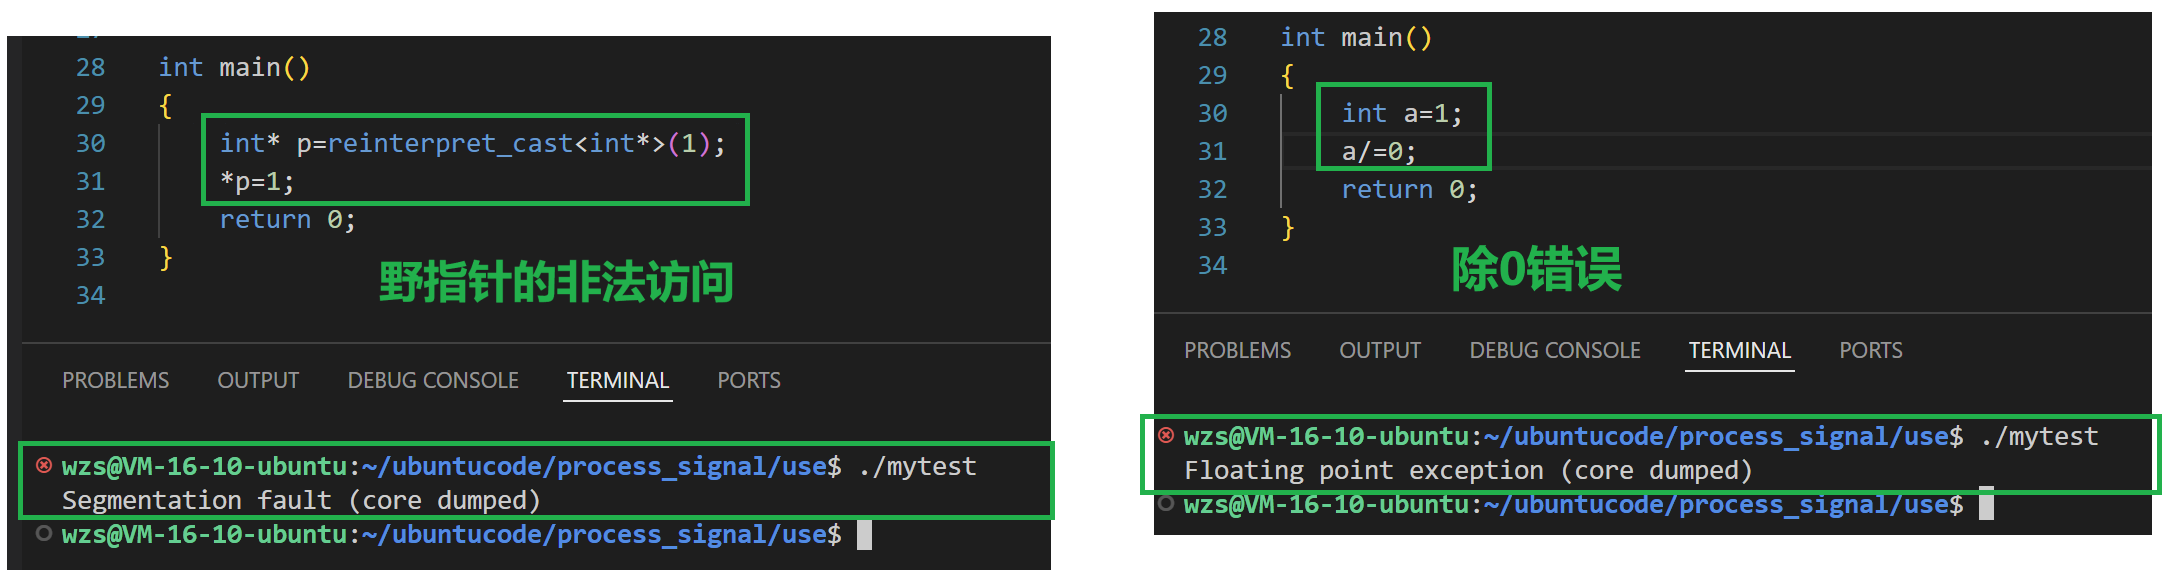Open OUTPUT tab in right panel
2169x587 pixels.
tap(1380, 351)
